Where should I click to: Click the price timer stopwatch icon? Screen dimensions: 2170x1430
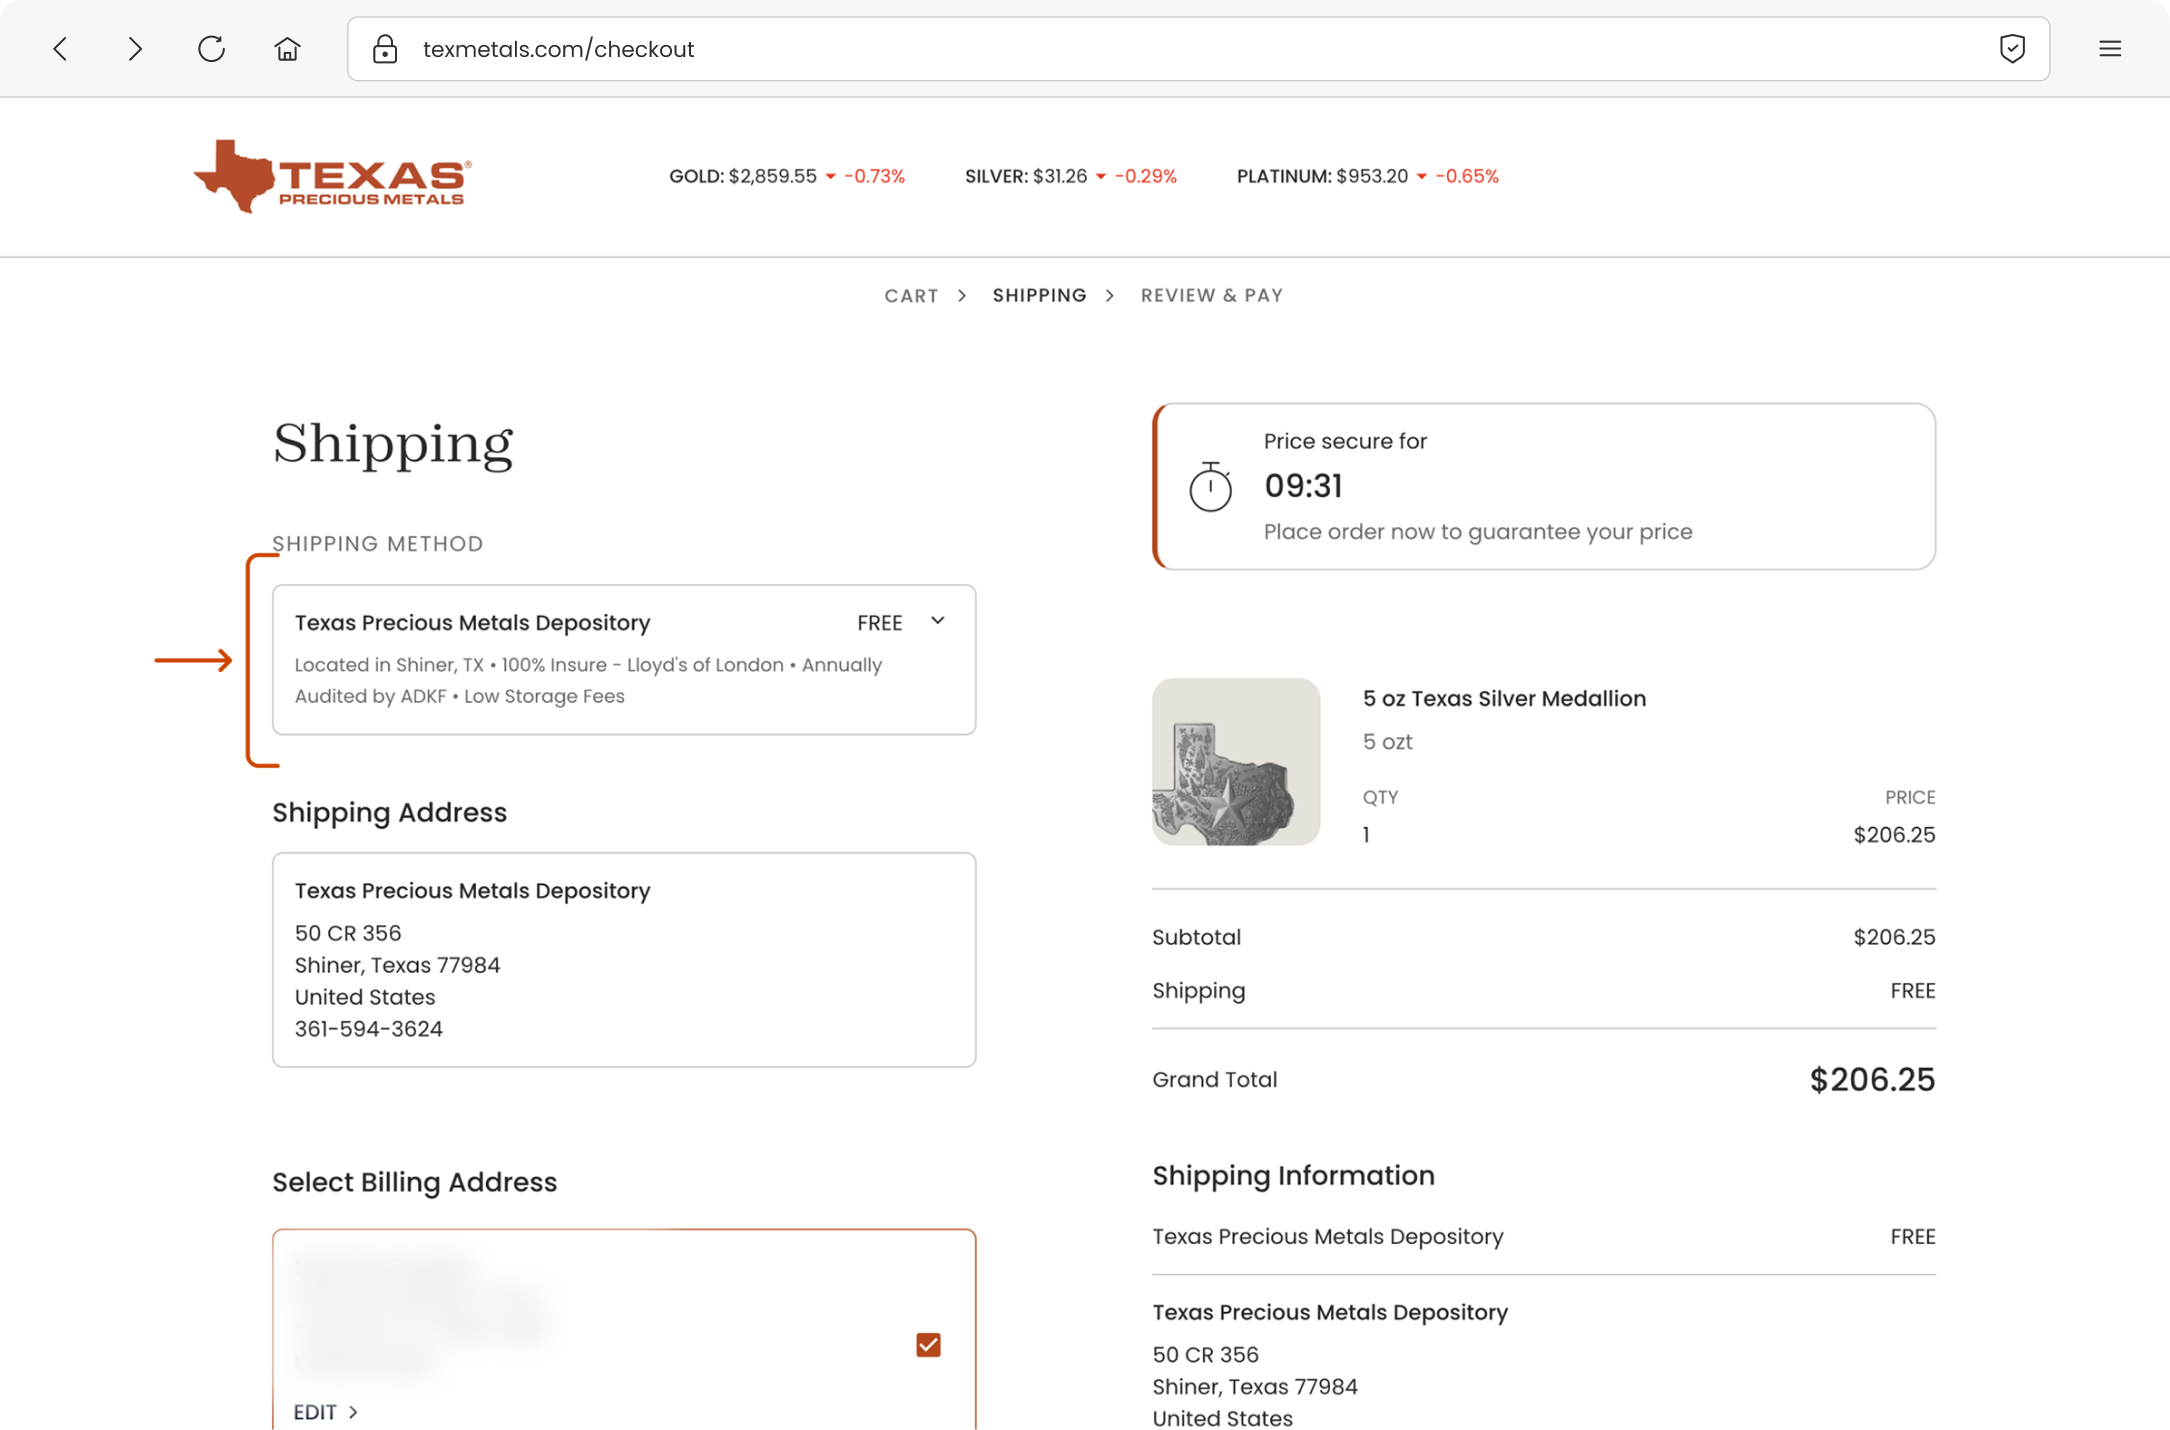1210,487
